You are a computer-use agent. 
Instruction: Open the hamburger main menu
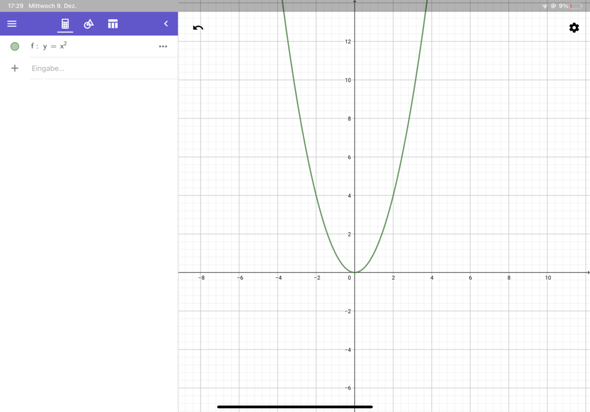click(x=12, y=24)
